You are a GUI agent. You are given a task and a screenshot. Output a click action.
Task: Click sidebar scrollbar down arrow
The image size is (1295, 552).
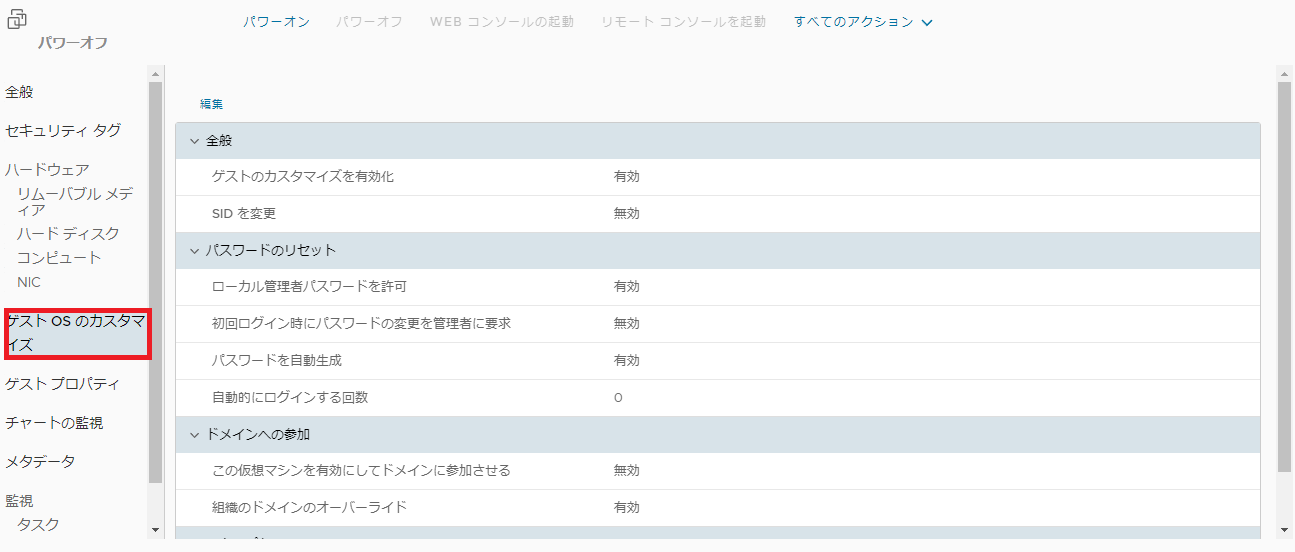click(x=155, y=529)
